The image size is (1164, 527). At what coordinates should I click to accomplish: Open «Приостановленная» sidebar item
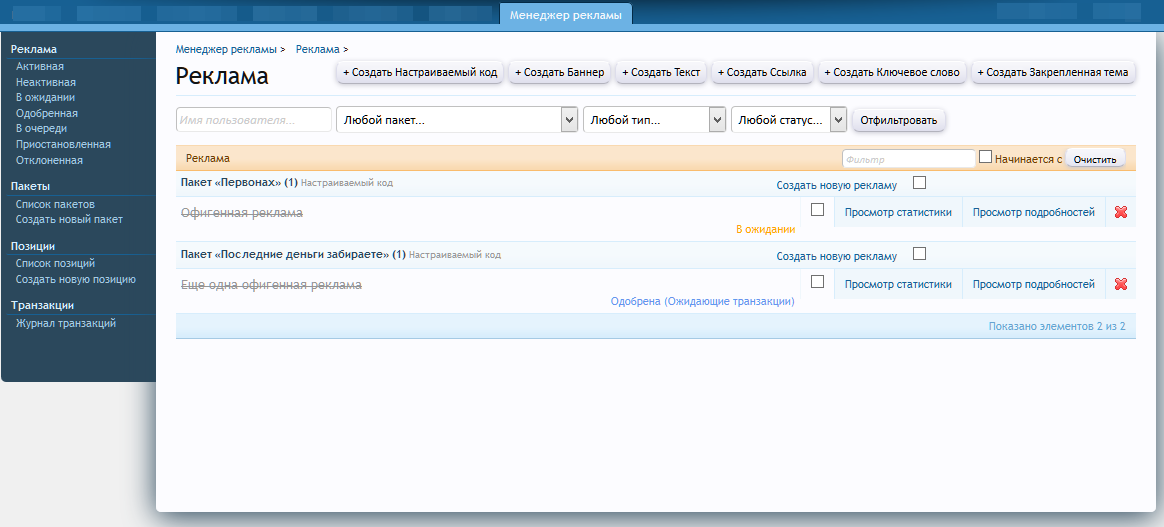click(x=63, y=144)
